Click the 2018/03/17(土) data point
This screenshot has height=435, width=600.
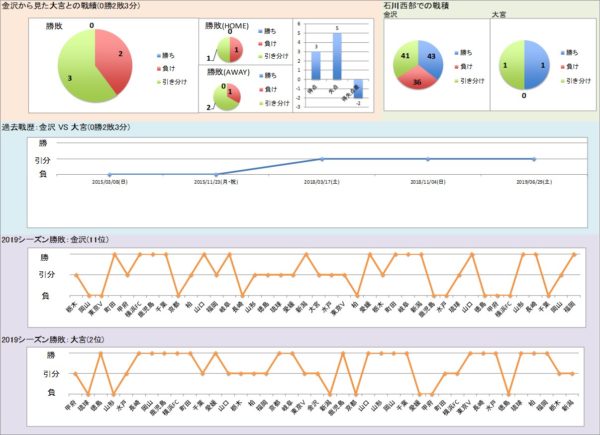click(322, 159)
